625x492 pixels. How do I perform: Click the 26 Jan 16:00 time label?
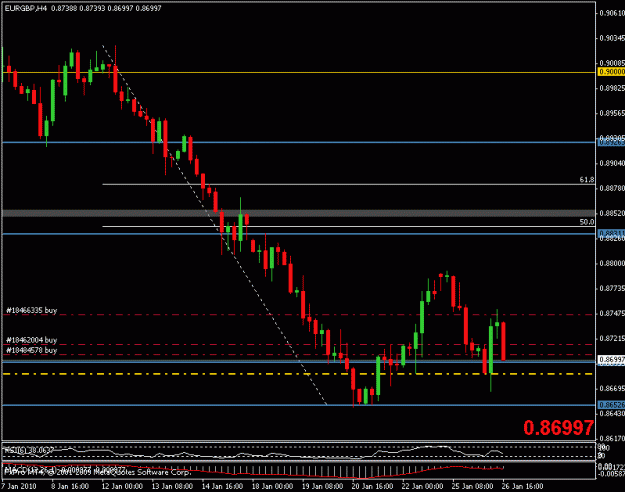522,486
